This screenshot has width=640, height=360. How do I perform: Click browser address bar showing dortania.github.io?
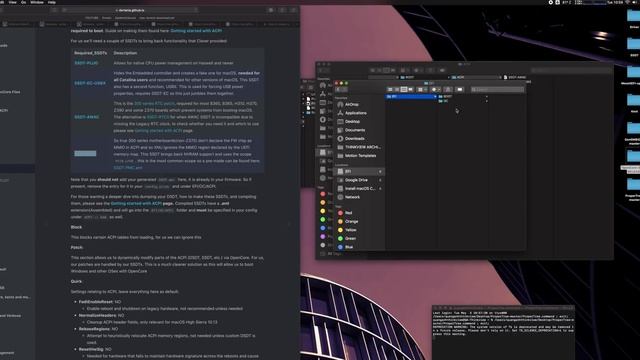click(x=130, y=10)
